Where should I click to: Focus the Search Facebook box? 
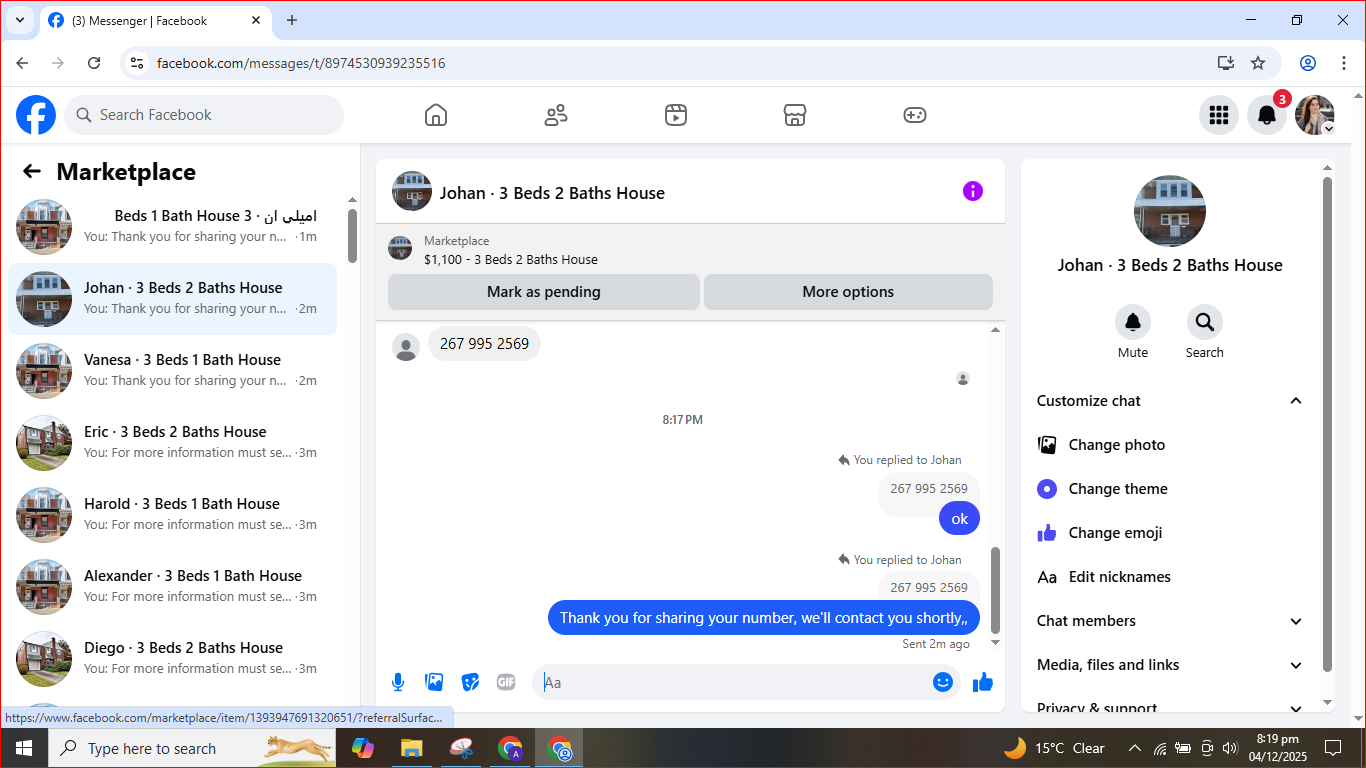point(204,115)
